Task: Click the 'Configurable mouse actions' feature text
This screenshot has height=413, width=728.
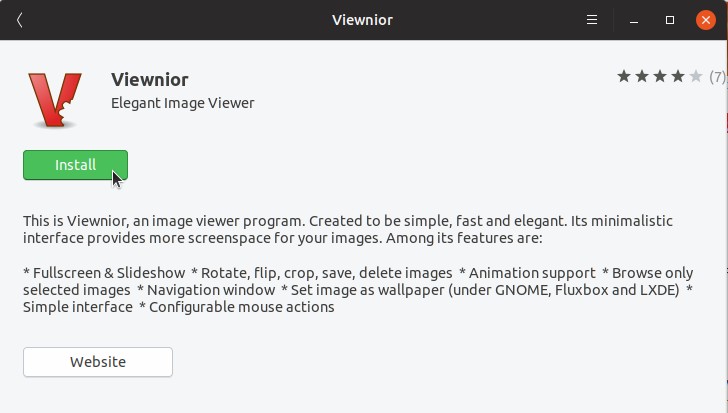Action: click(x=241, y=307)
